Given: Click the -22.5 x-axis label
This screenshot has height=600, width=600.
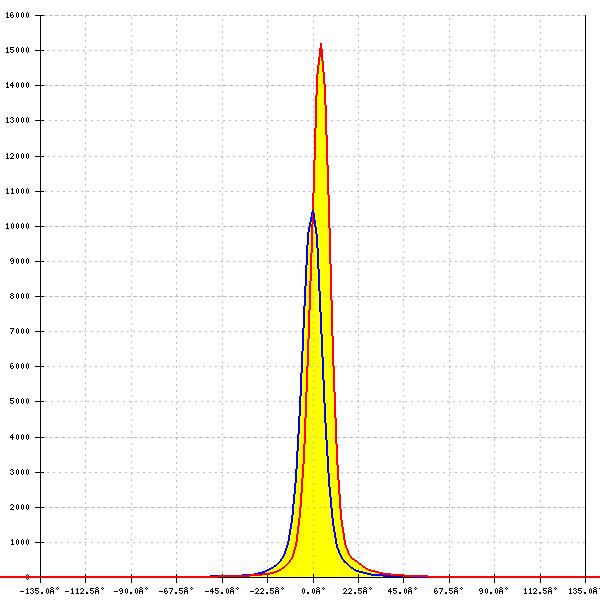Looking at the screenshot, I should tap(267, 591).
